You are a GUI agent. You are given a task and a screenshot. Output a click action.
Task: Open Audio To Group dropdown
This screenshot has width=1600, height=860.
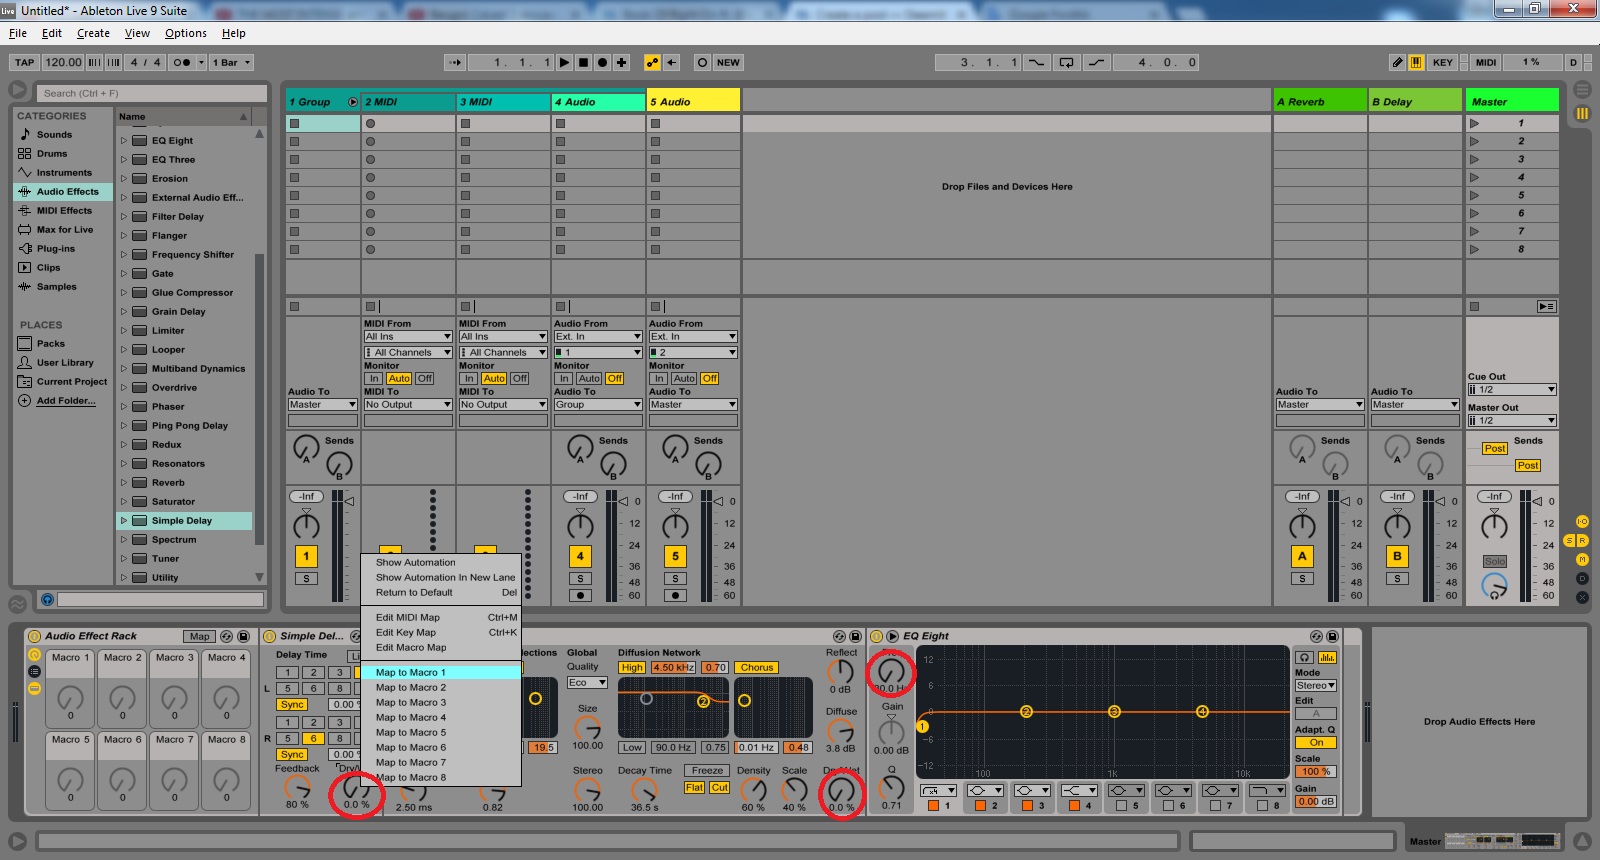tap(598, 405)
